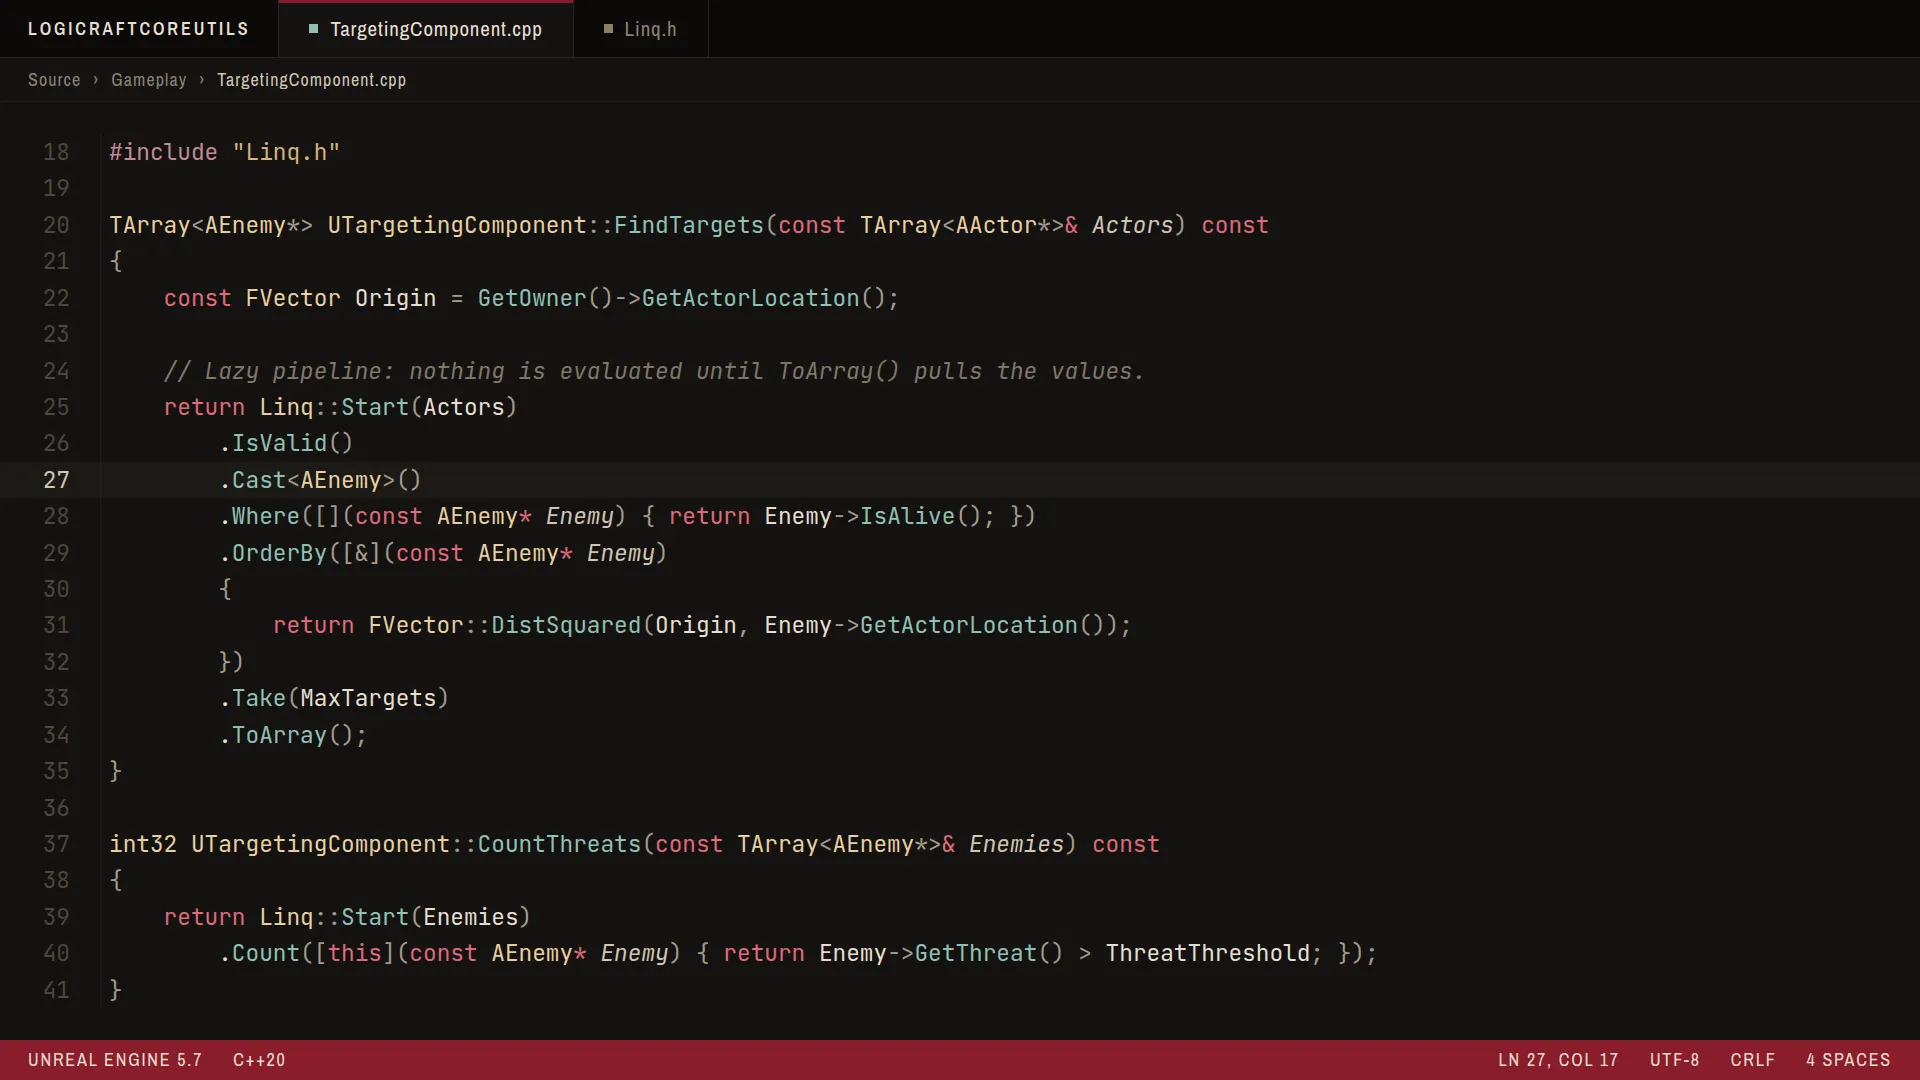The image size is (1920, 1080).
Task: Click line number 37 in the gutter
Action: pyautogui.click(x=56, y=844)
